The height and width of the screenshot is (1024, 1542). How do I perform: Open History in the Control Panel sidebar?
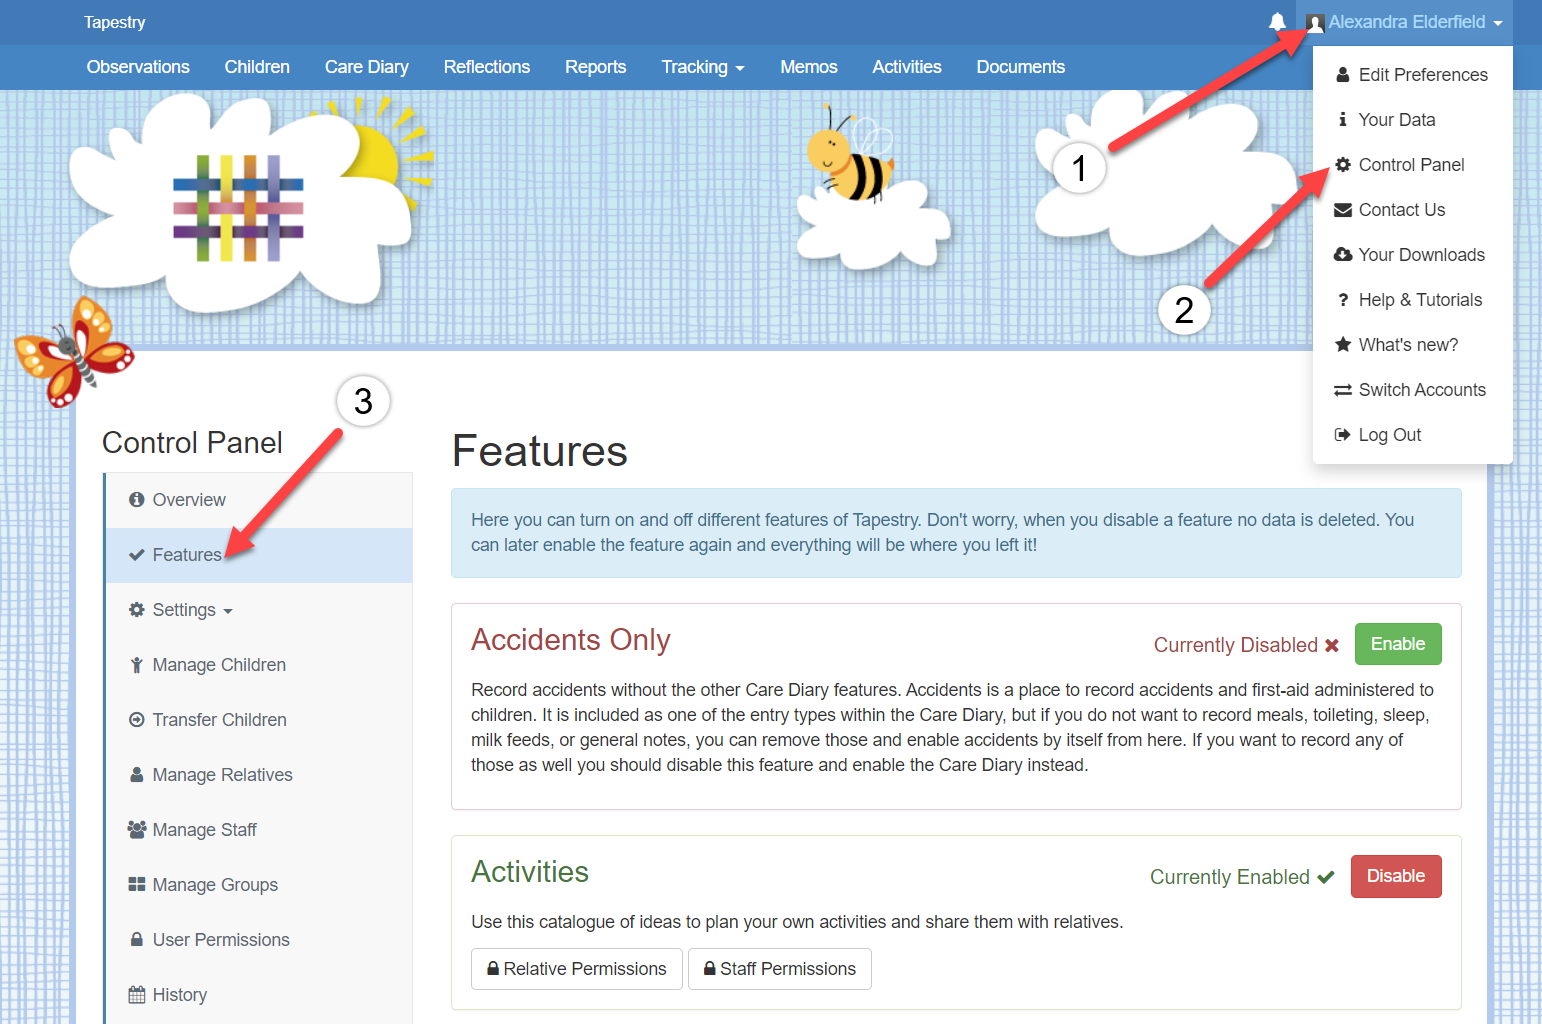click(259, 995)
